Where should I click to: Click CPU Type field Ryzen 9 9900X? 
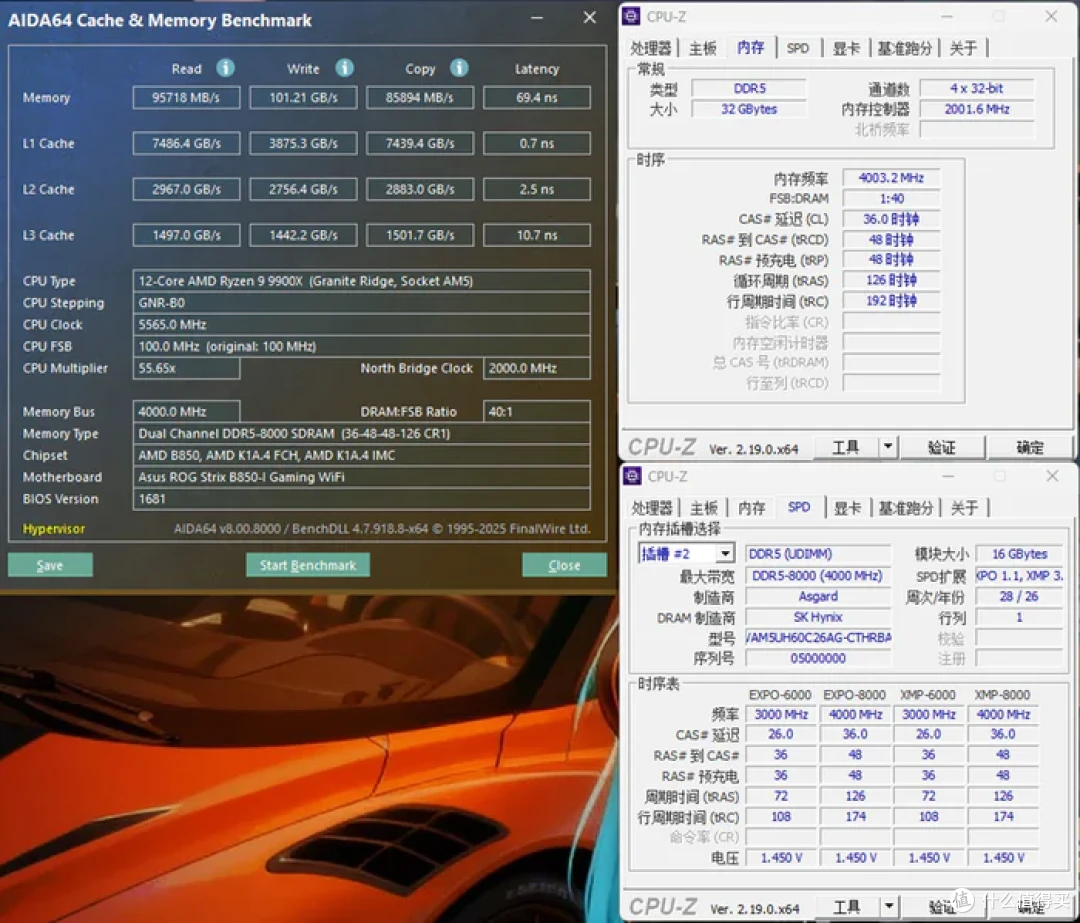pos(361,281)
